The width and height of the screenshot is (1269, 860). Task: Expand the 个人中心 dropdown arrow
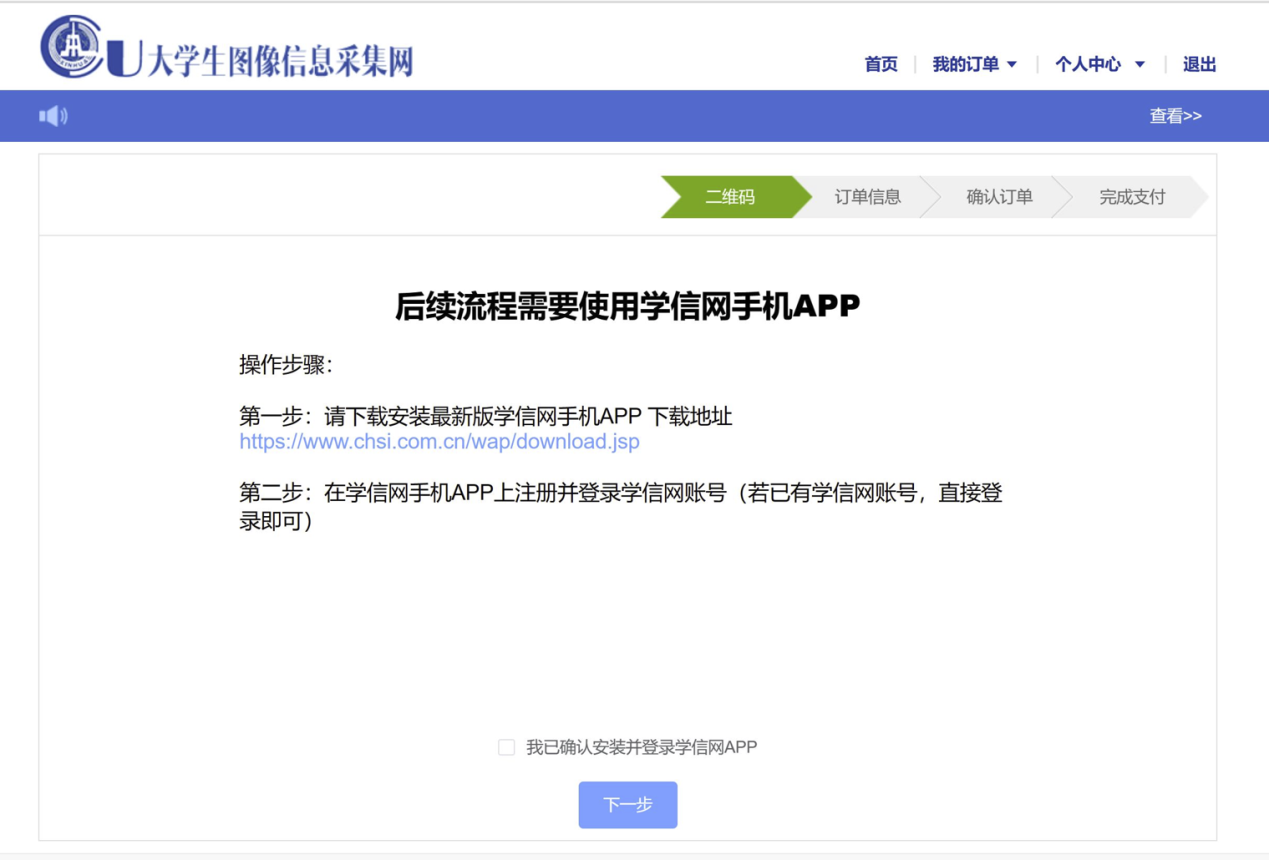point(1140,65)
